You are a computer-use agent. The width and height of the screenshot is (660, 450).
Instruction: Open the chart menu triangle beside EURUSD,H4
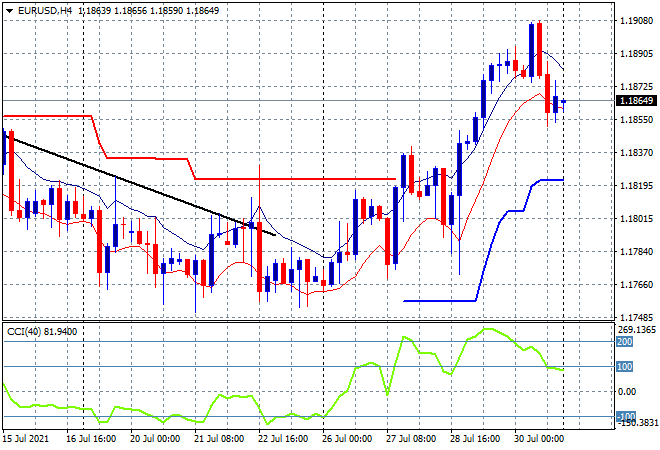pyautogui.click(x=9, y=11)
